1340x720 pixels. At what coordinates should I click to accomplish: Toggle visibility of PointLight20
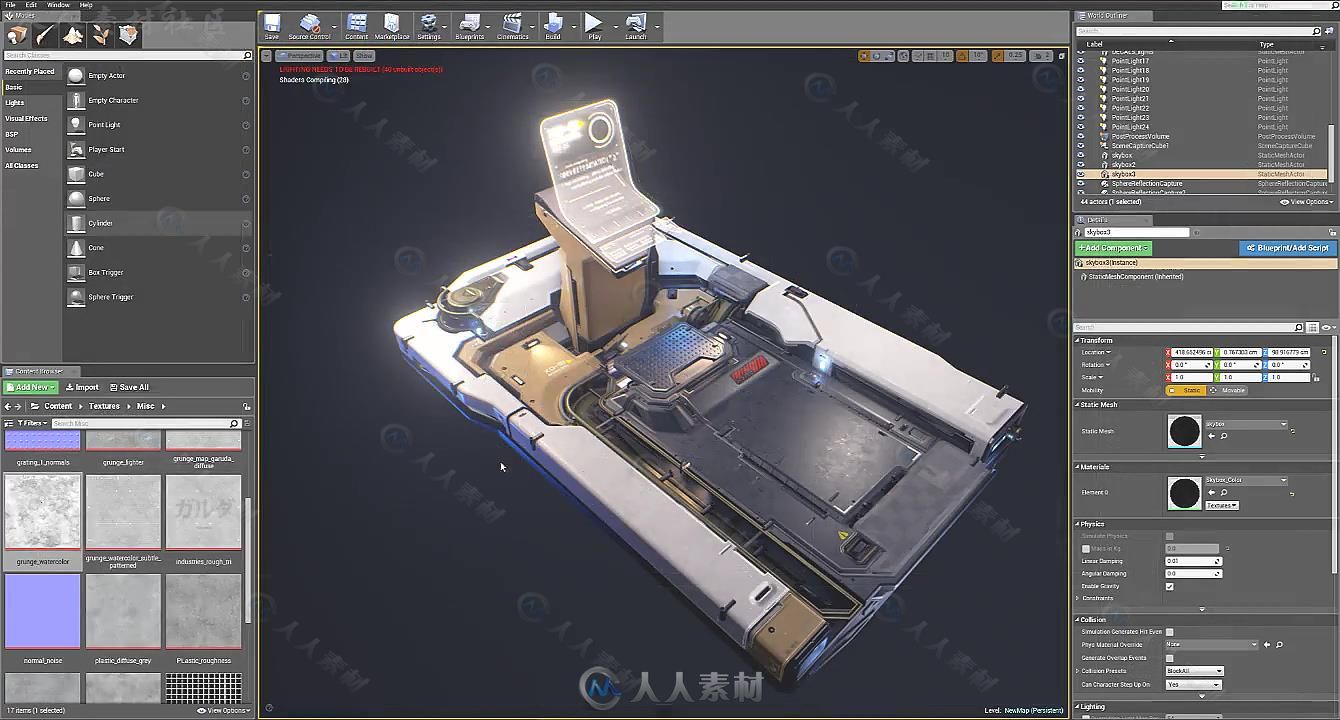[x=1080, y=89]
